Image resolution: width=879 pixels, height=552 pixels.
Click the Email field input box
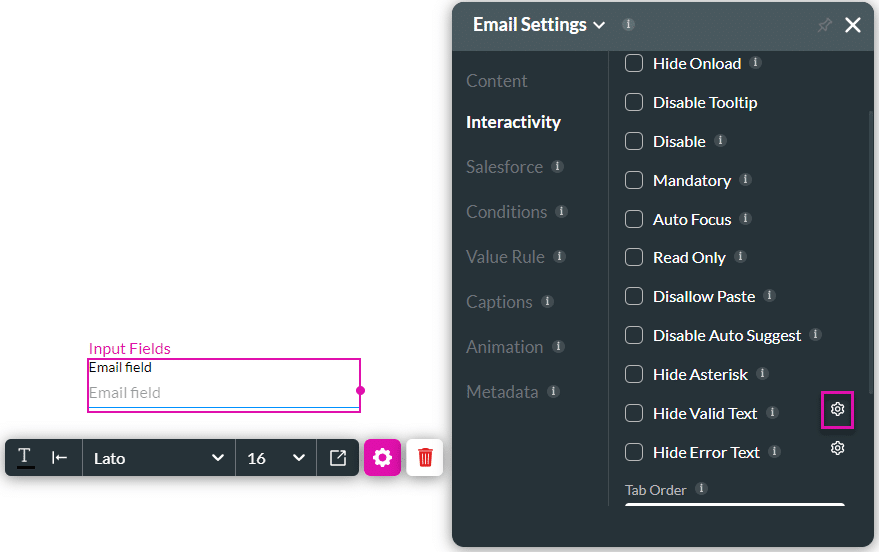coord(222,393)
